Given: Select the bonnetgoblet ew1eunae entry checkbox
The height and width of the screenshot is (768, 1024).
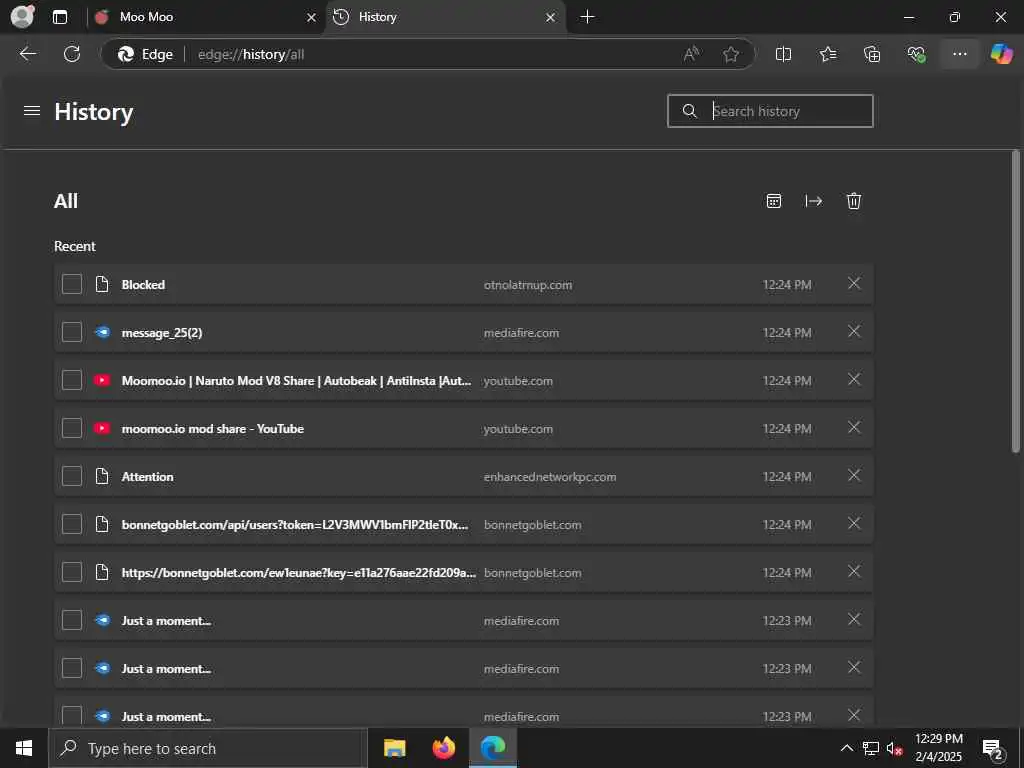Looking at the screenshot, I should click(72, 572).
